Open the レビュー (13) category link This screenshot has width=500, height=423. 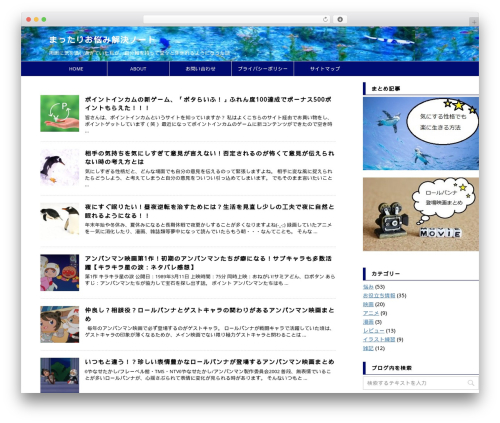(x=374, y=331)
